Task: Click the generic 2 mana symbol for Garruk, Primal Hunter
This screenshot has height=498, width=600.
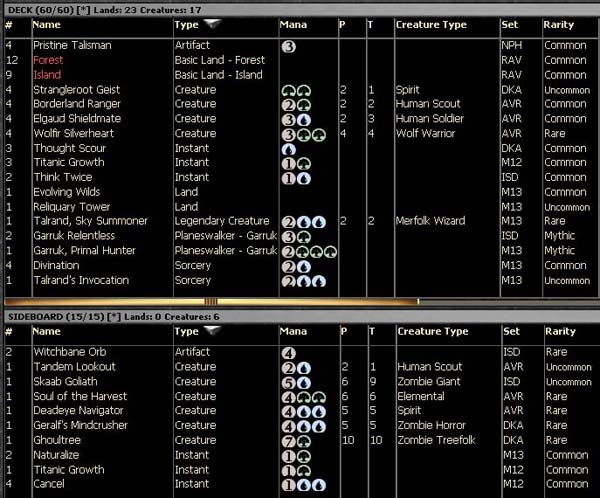Action: [289, 252]
